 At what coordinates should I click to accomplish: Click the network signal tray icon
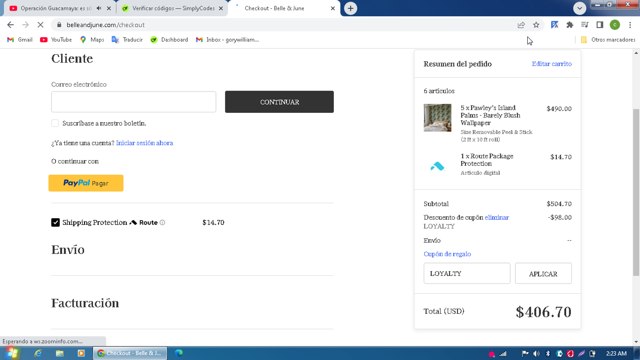[x=503, y=353]
